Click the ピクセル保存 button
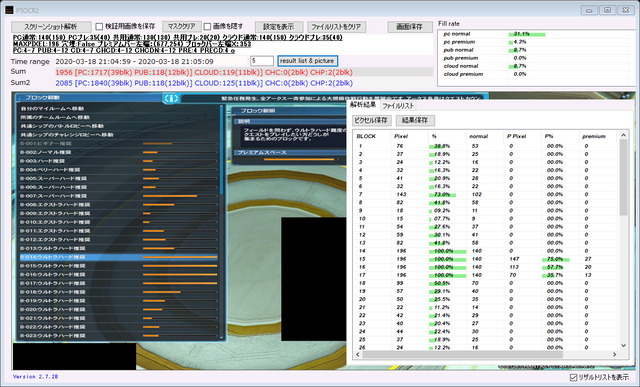 (371, 120)
